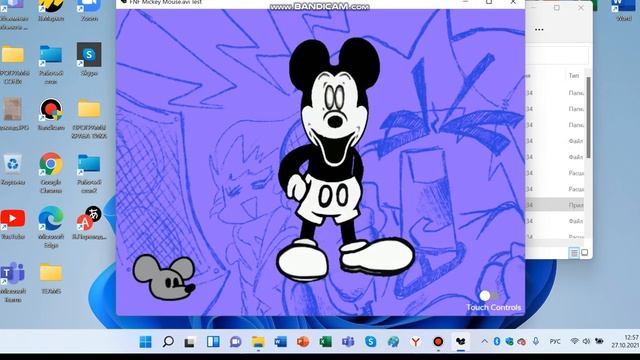Click the search field in Explorer window
640x360 pixels.
[557, 56]
